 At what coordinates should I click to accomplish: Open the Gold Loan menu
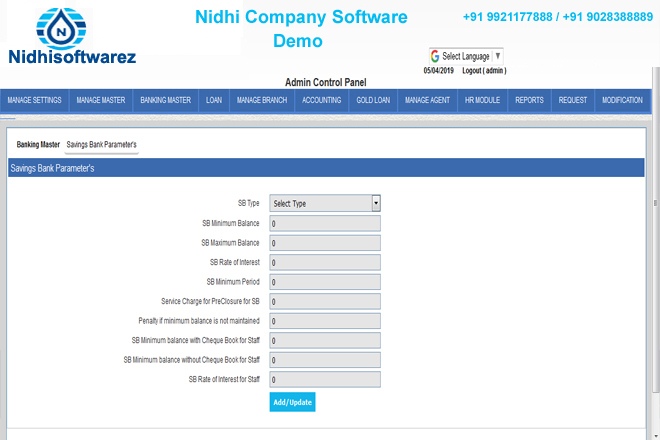373,100
